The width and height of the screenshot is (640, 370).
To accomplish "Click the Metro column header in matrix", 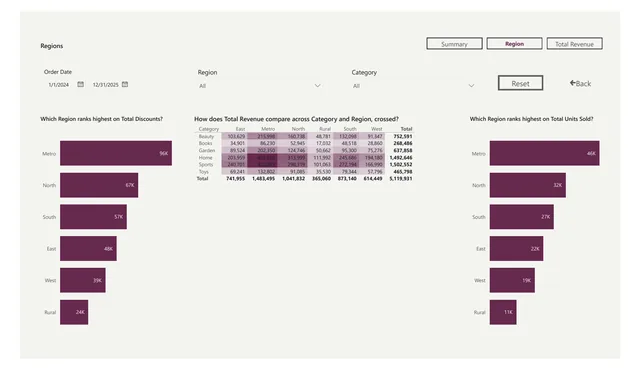I will pos(268,129).
